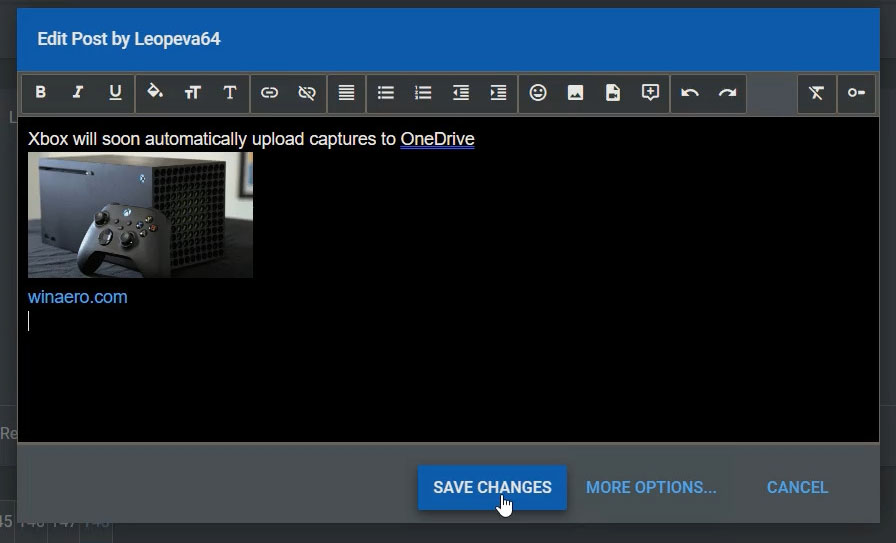
Task: Open the winaero.com link
Action: coord(78,297)
